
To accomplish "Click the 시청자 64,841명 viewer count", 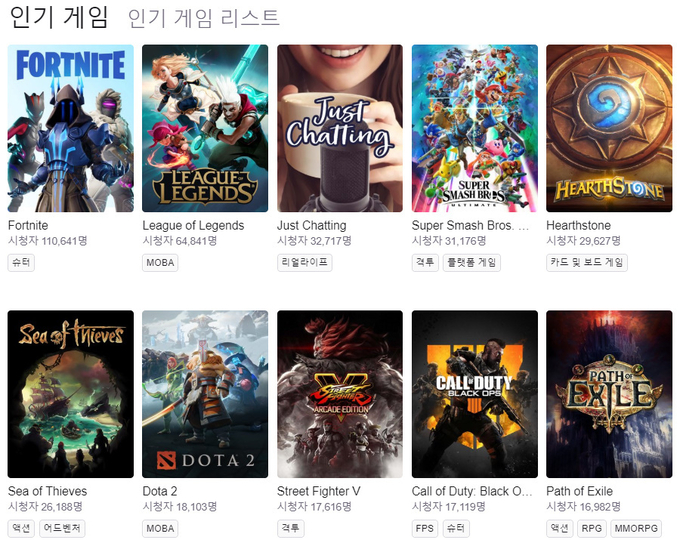I will 180,241.
